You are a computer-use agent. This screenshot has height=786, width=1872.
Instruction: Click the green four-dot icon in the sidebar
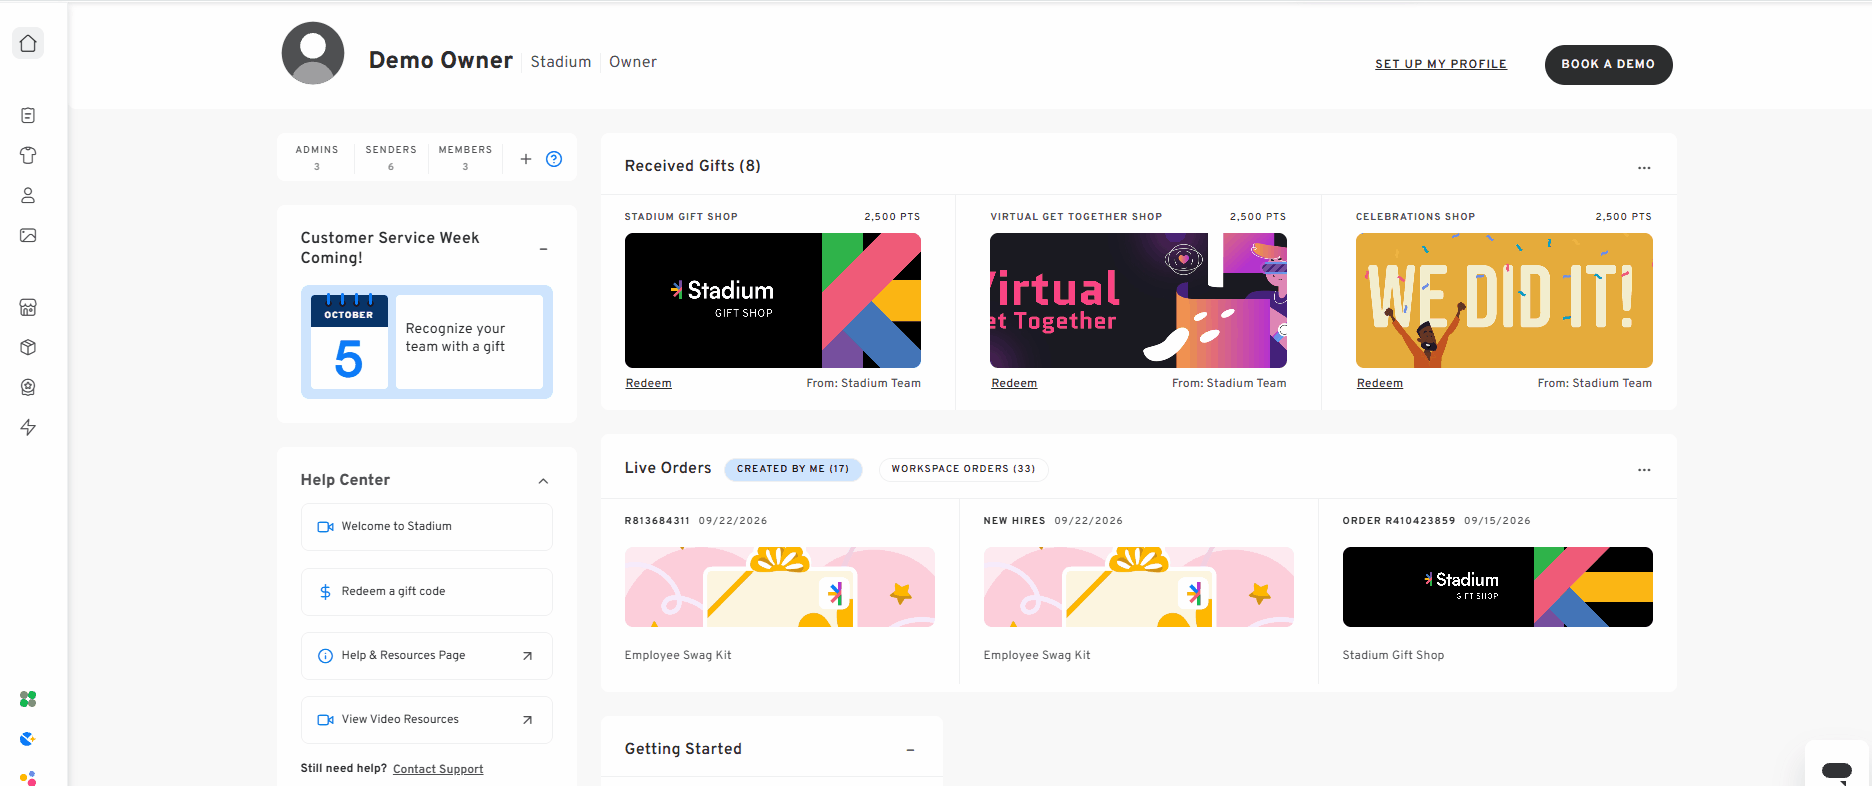coord(28,699)
